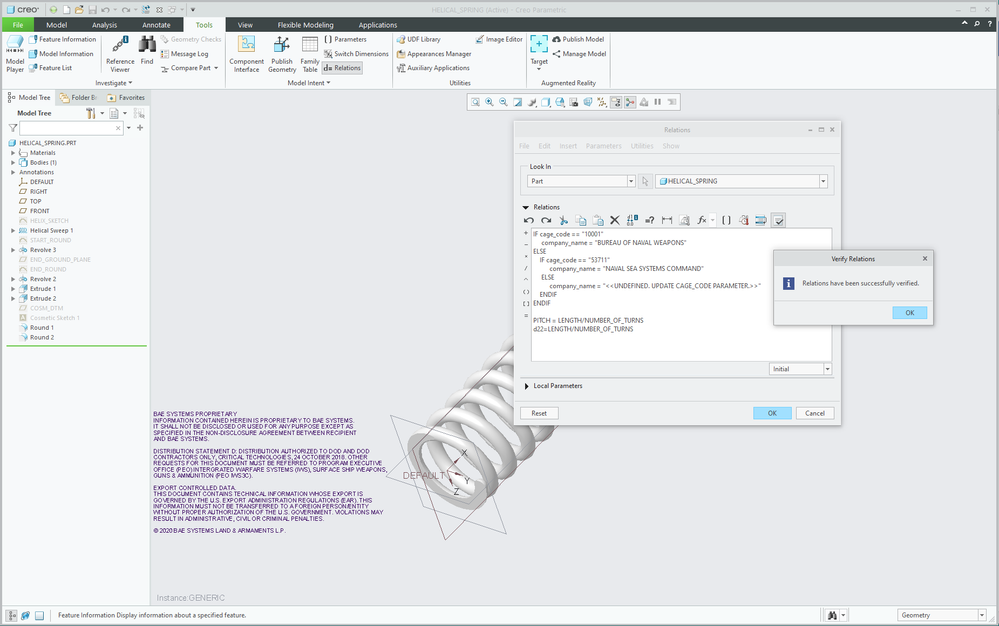Click the Find binoculars icon

[147, 50]
